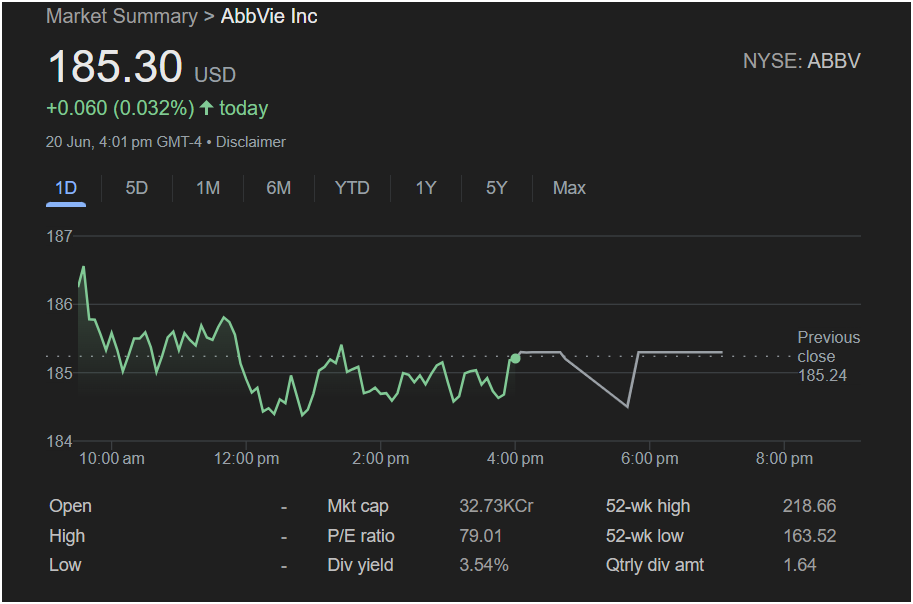The height and width of the screenshot is (604, 913).
Task: Click the High label in stats
Action: click(67, 536)
